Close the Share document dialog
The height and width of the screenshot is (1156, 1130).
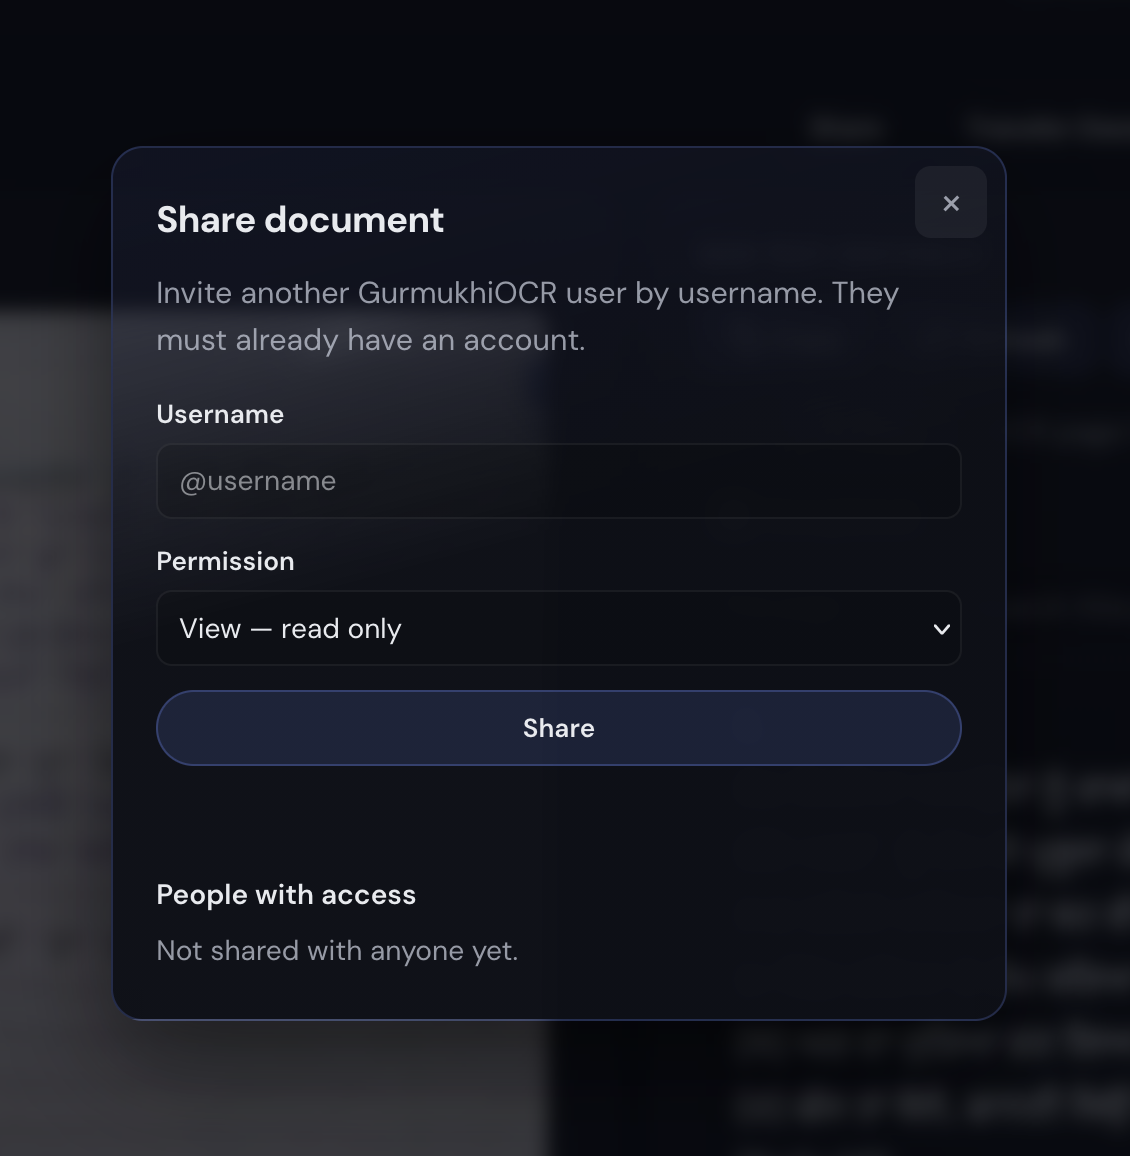pyautogui.click(x=950, y=202)
